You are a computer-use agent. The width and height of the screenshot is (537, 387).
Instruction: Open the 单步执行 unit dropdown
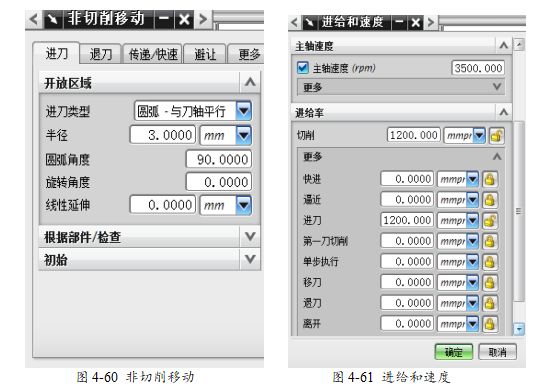472,262
